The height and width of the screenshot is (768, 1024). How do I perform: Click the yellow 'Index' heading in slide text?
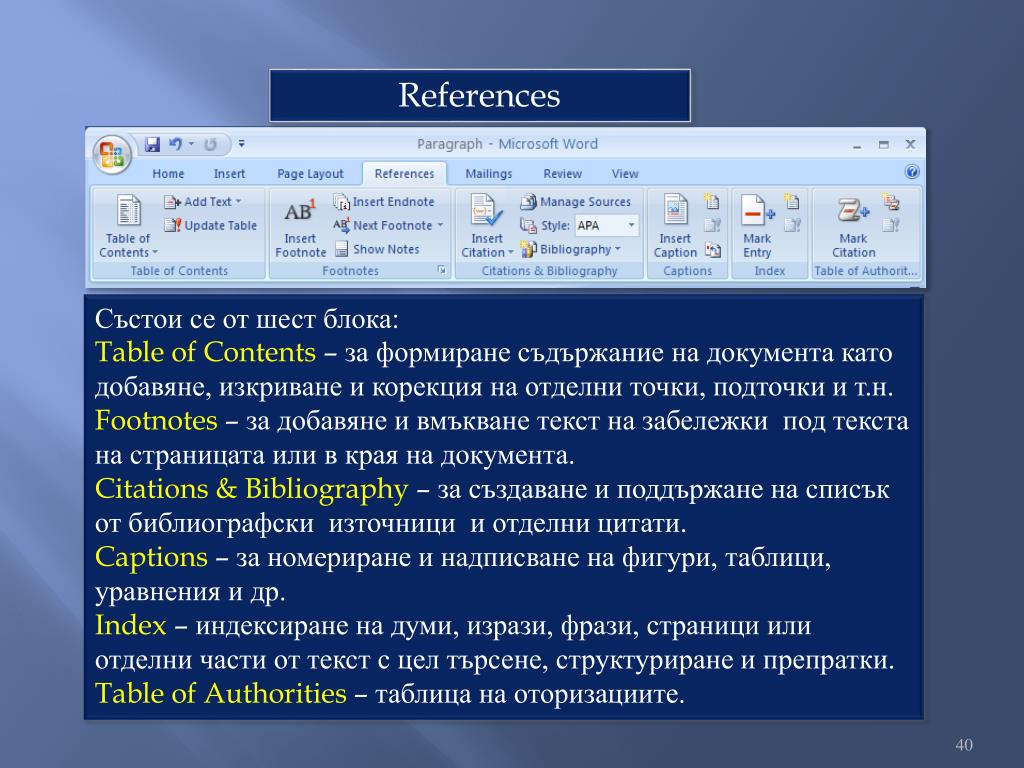[131, 625]
